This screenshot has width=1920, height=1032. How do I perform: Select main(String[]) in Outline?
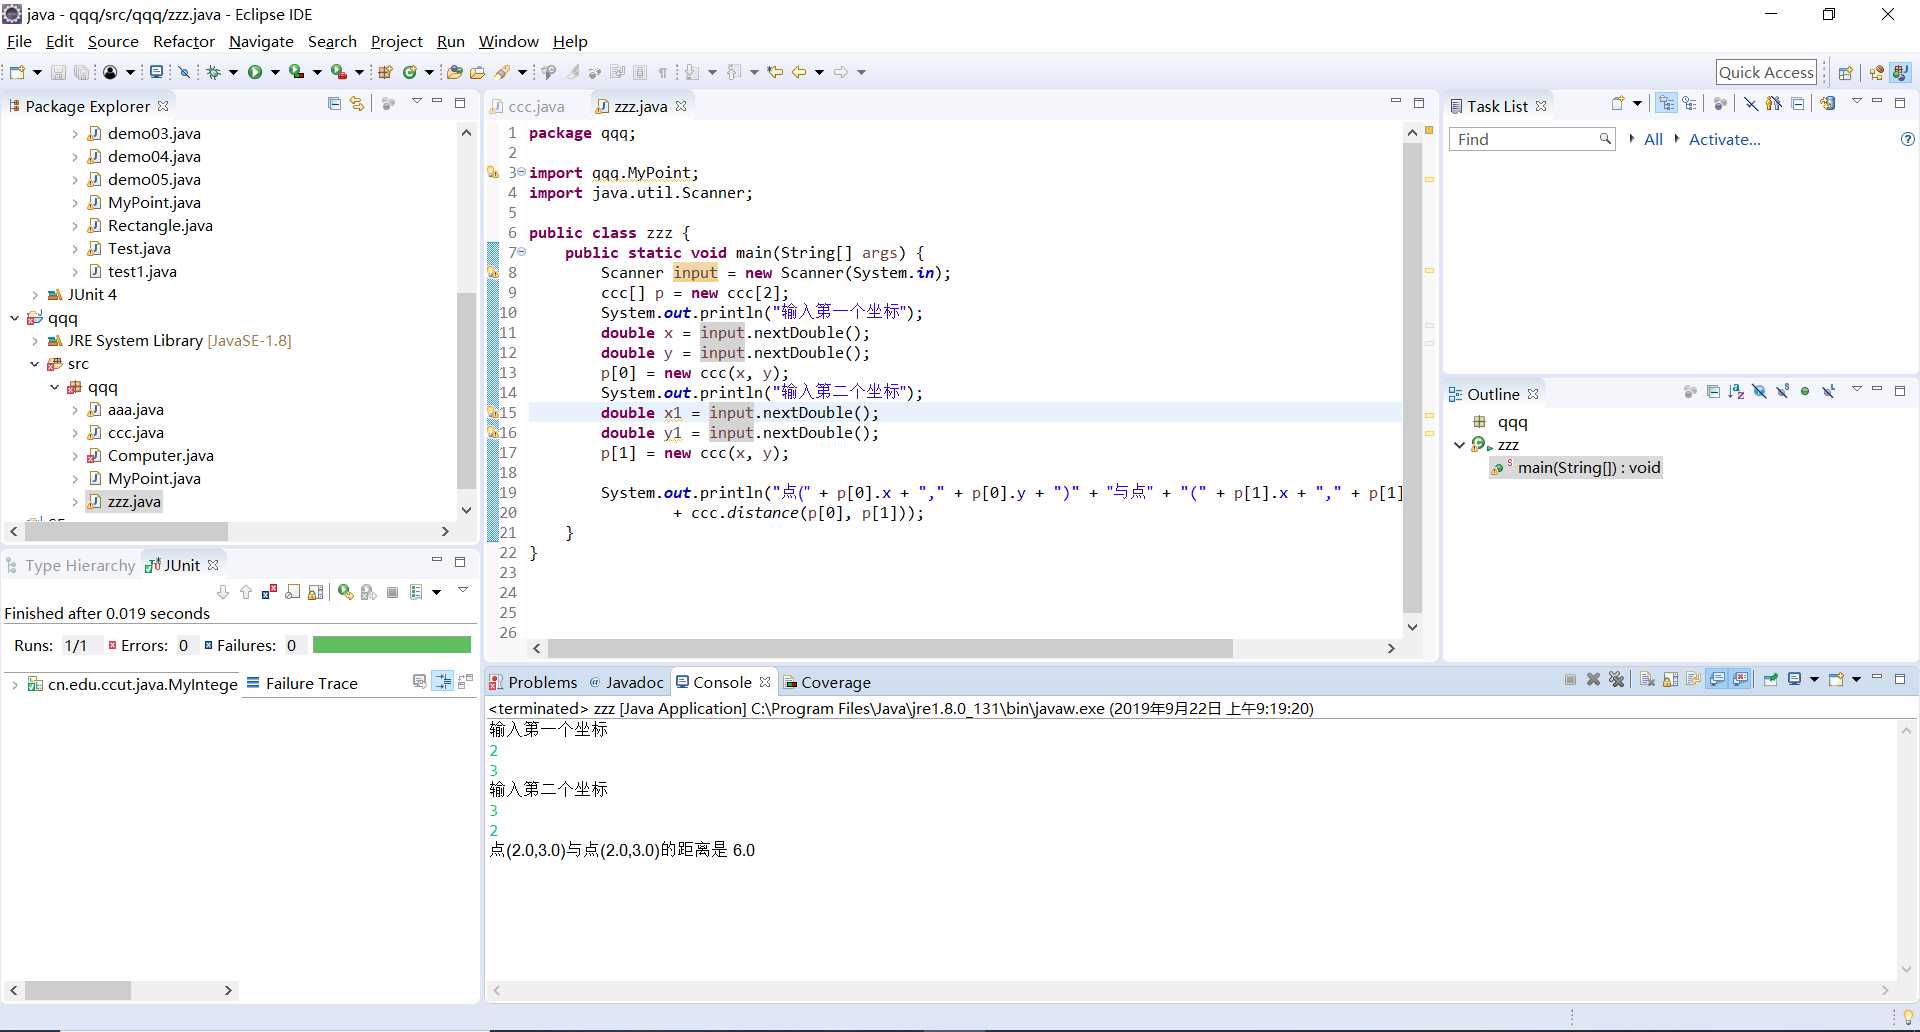(x=1576, y=468)
